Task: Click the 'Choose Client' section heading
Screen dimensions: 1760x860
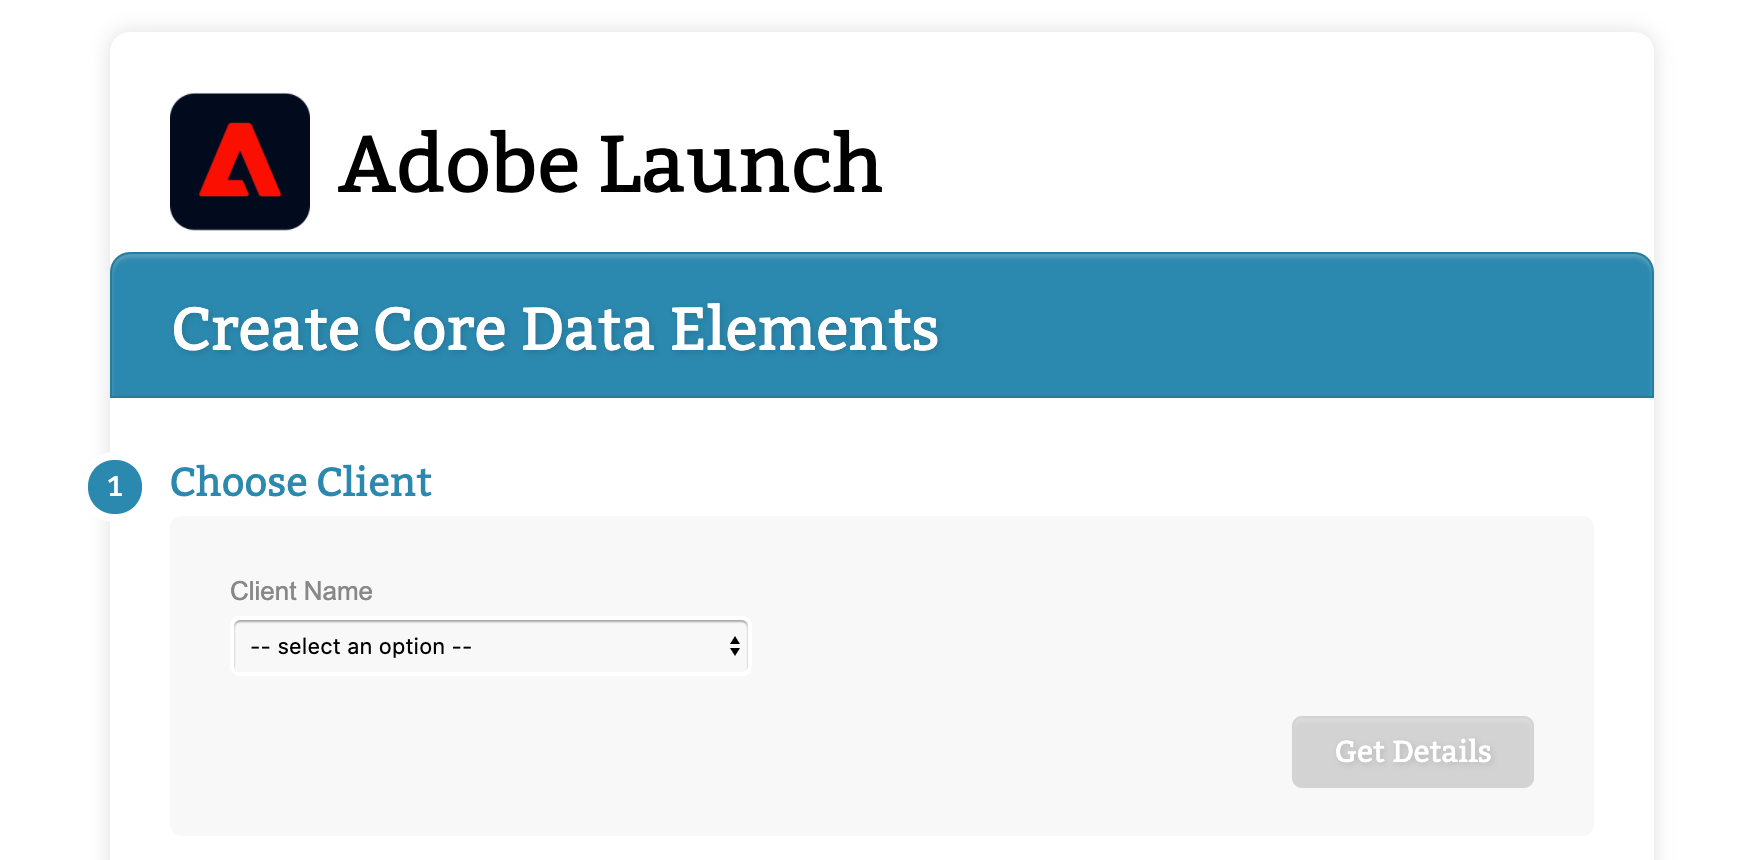Action: pyautogui.click(x=300, y=483)
